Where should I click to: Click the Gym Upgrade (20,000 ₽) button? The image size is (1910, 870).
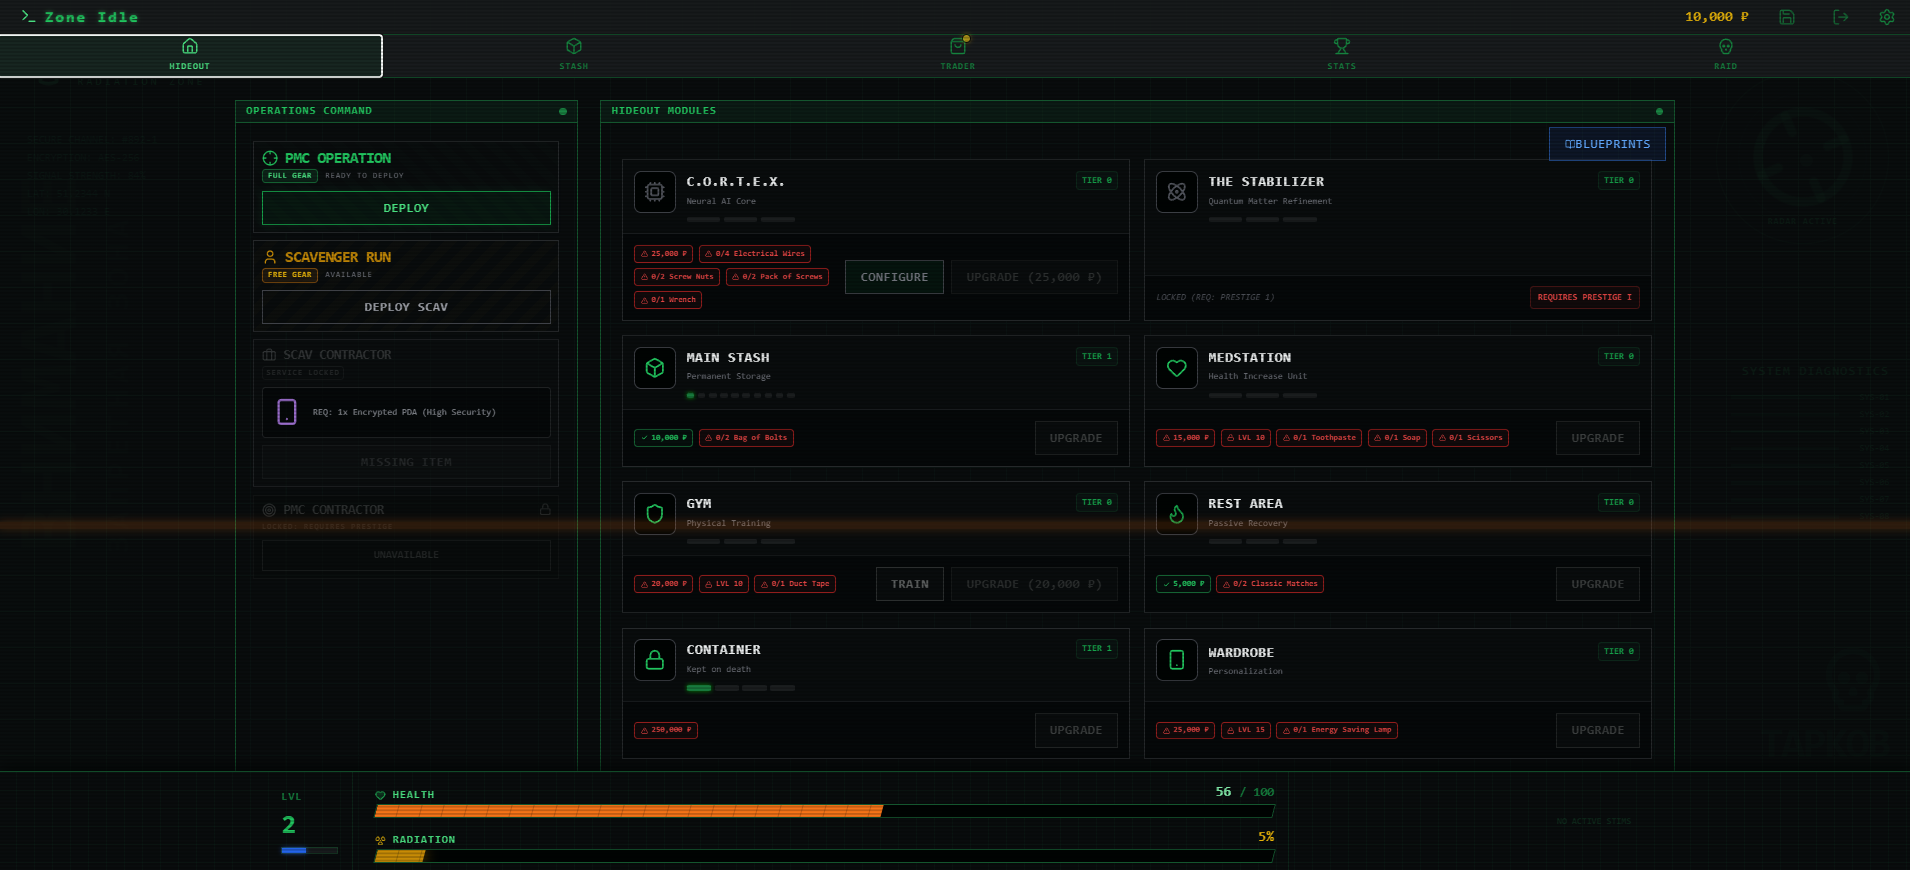pyautogui.click(x=1034, y=584)
